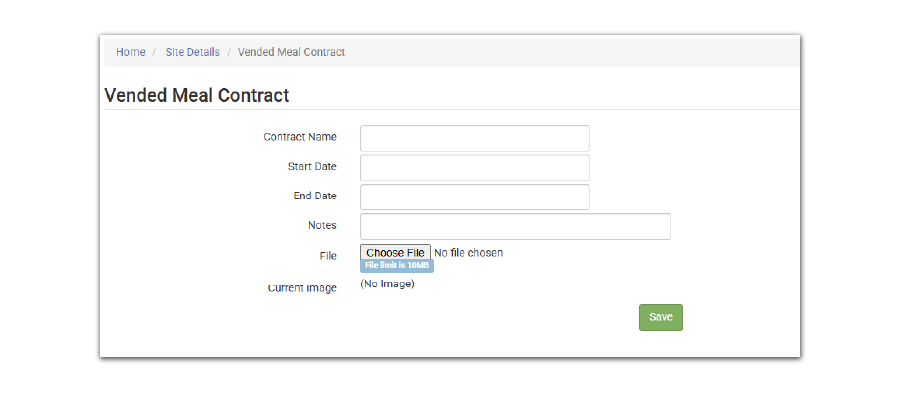Screen dimensions: 900x400
Task: Click the slash separator right after Home
Action: coord(155,52)
